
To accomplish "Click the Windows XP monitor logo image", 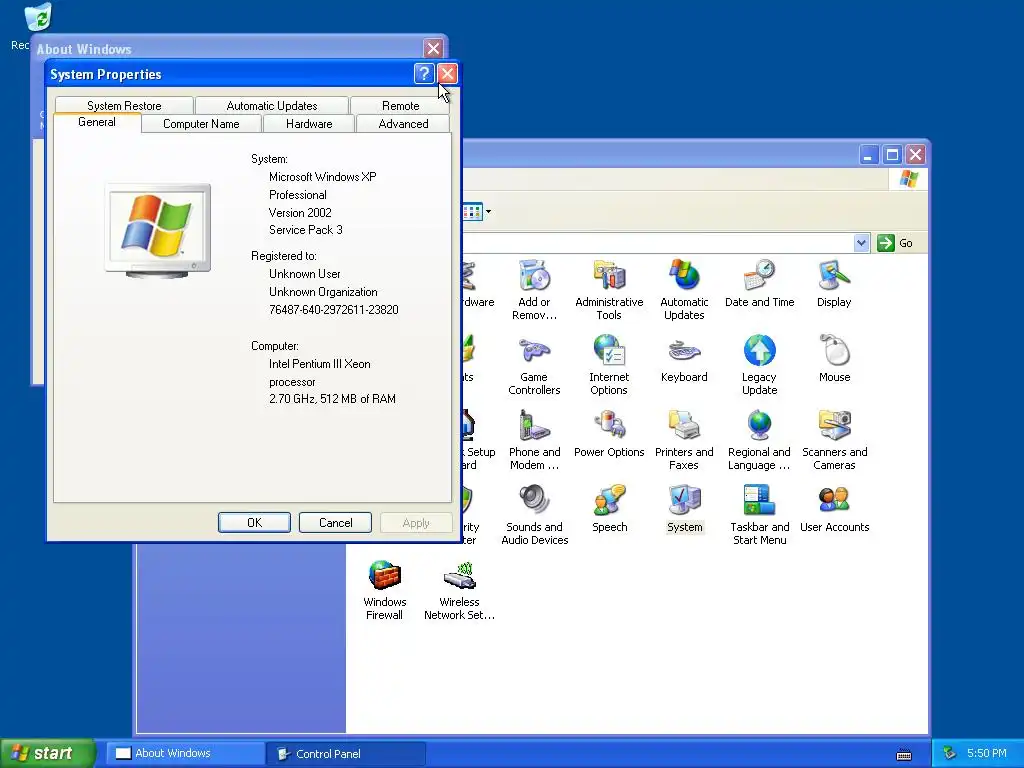I will (x=157, y=231).
